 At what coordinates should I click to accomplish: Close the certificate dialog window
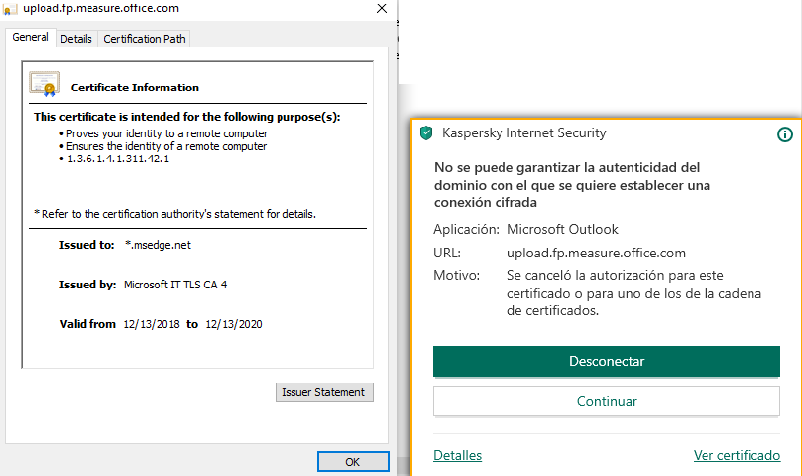point(382,8)
